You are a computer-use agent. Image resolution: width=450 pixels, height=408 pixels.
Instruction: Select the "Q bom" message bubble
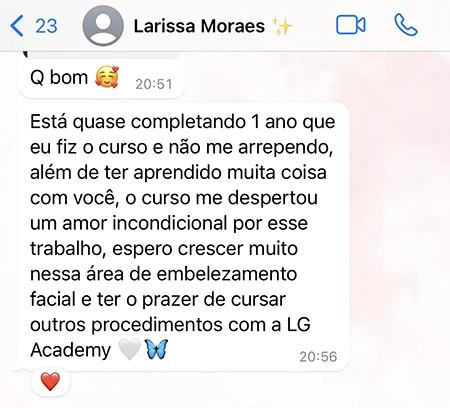(x=102, y=76)
